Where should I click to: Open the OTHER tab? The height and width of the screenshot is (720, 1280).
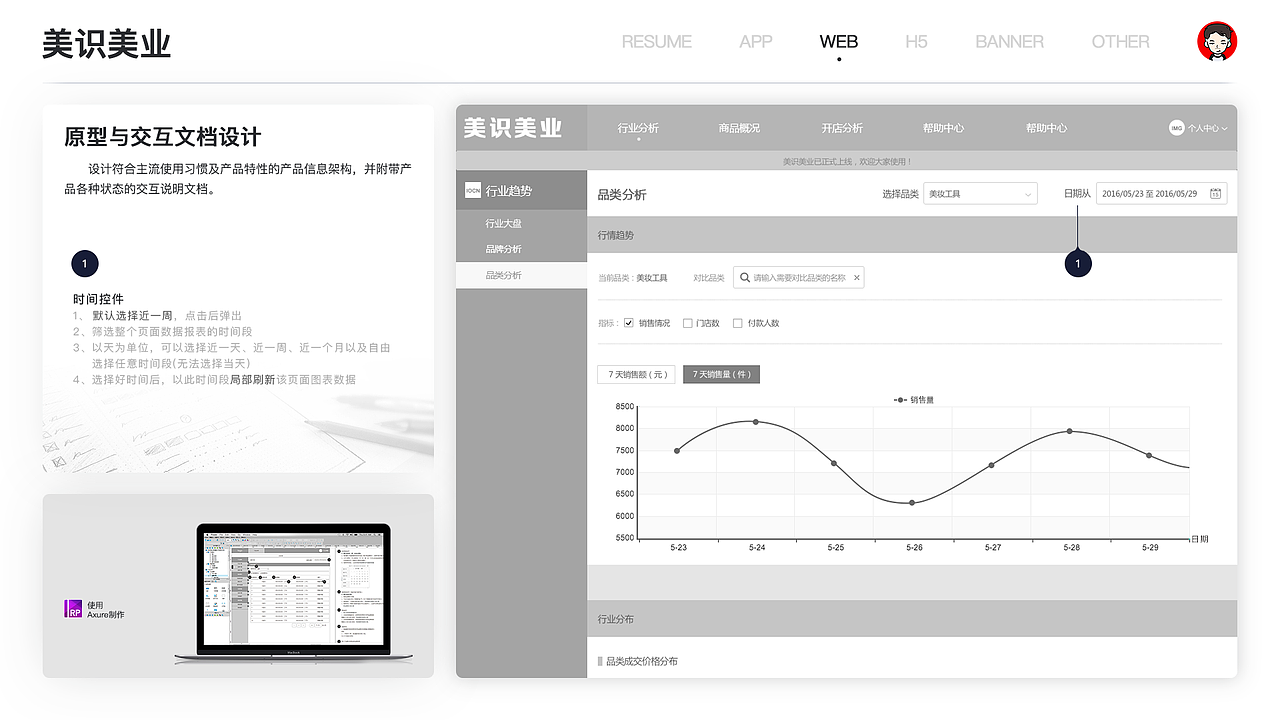coord(1121,42)
